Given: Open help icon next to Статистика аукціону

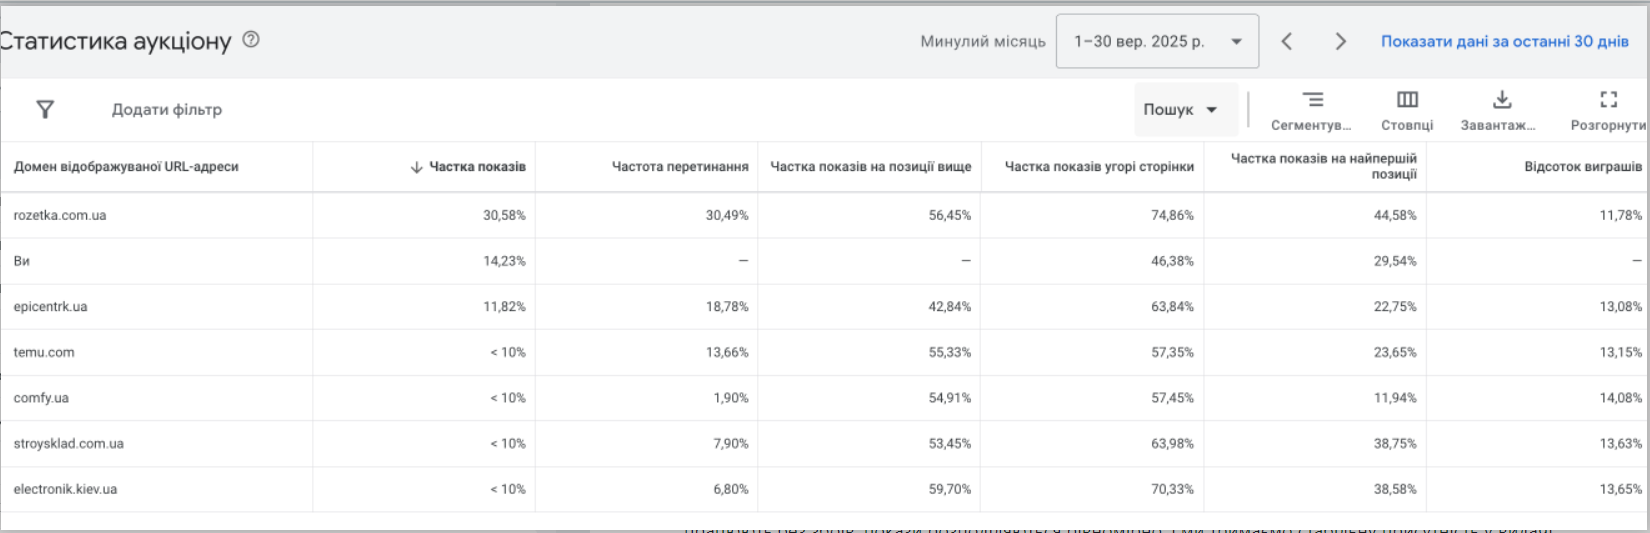Looking at the screenshot, I should click(x=251, y=40).
